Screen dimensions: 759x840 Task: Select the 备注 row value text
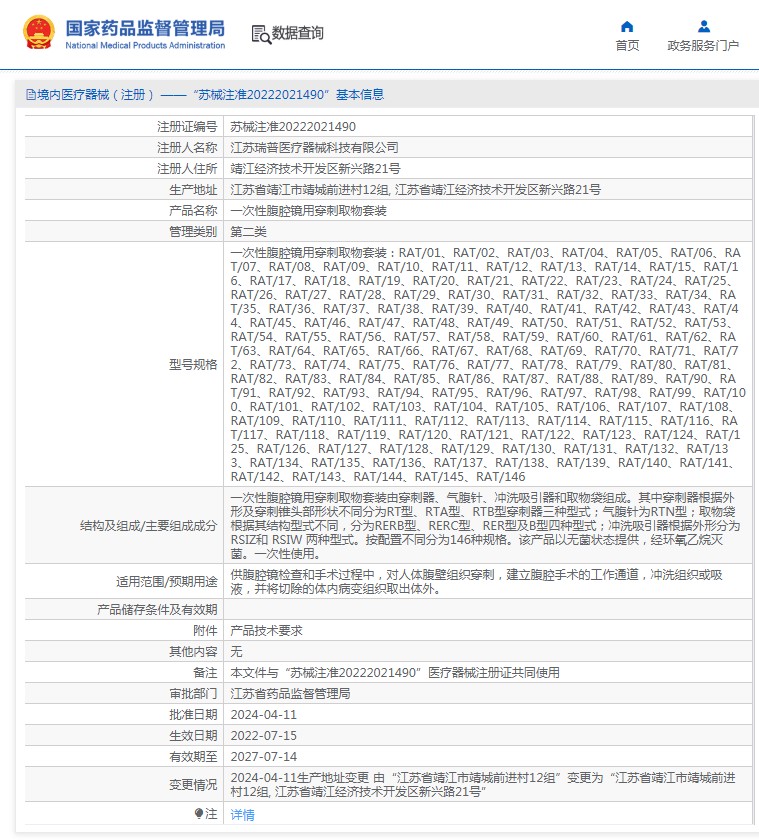[395, 672]
